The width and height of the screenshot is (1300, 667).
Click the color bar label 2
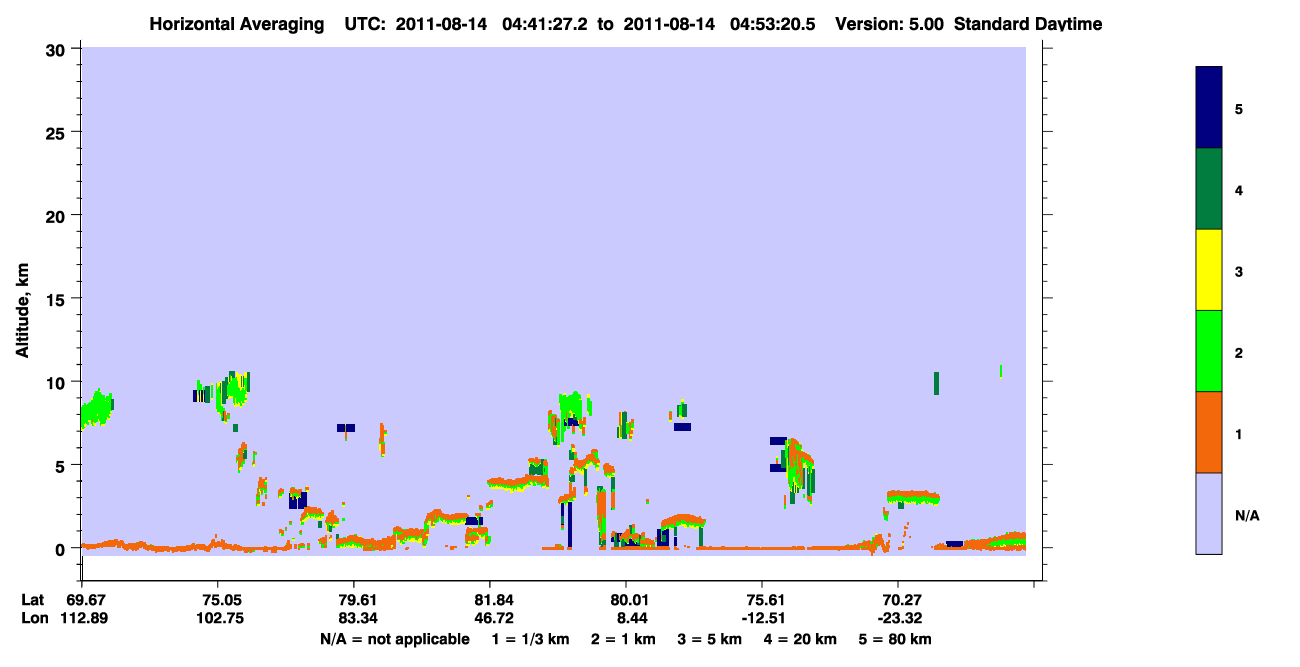click(x=1238, y=351)
